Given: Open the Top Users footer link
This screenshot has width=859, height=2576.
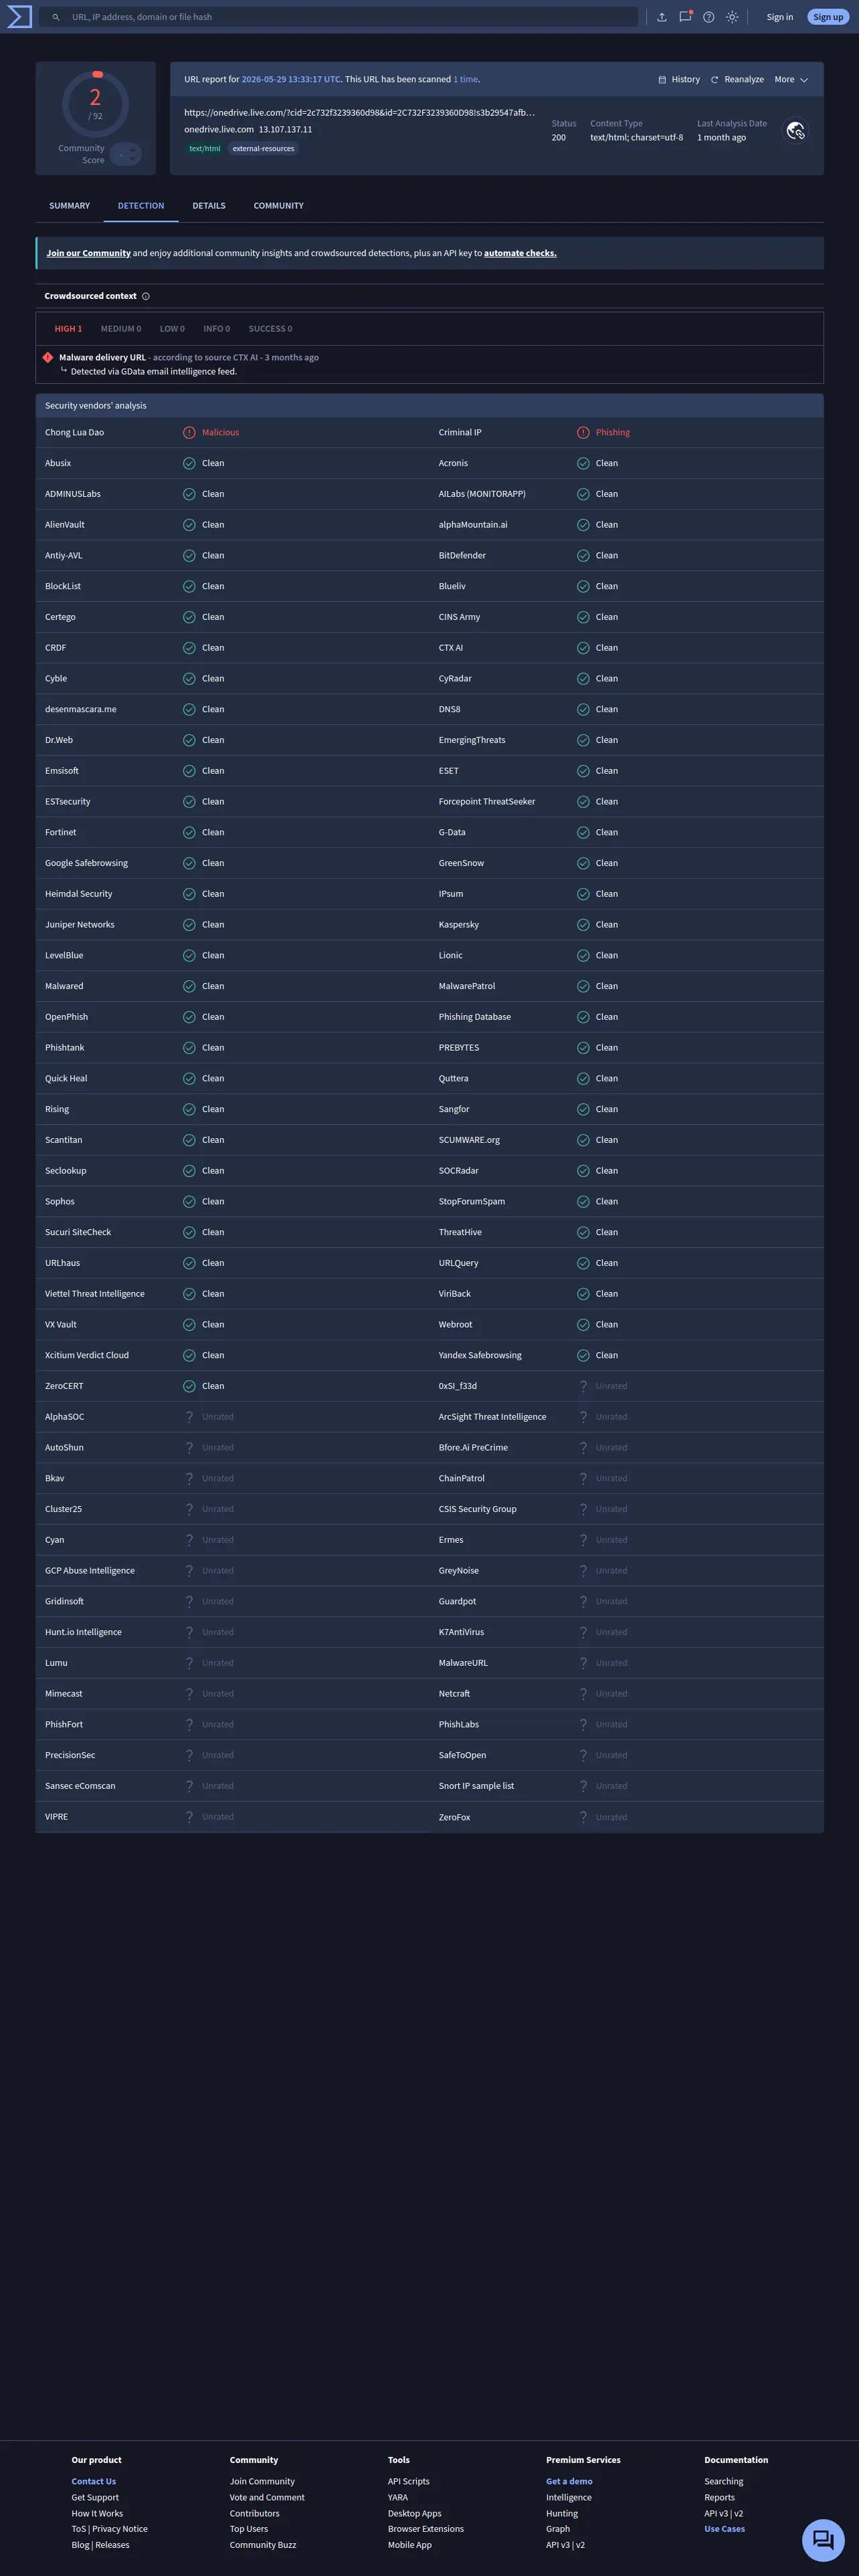Looking at the screenshot, I should [x=249, y=2529].
